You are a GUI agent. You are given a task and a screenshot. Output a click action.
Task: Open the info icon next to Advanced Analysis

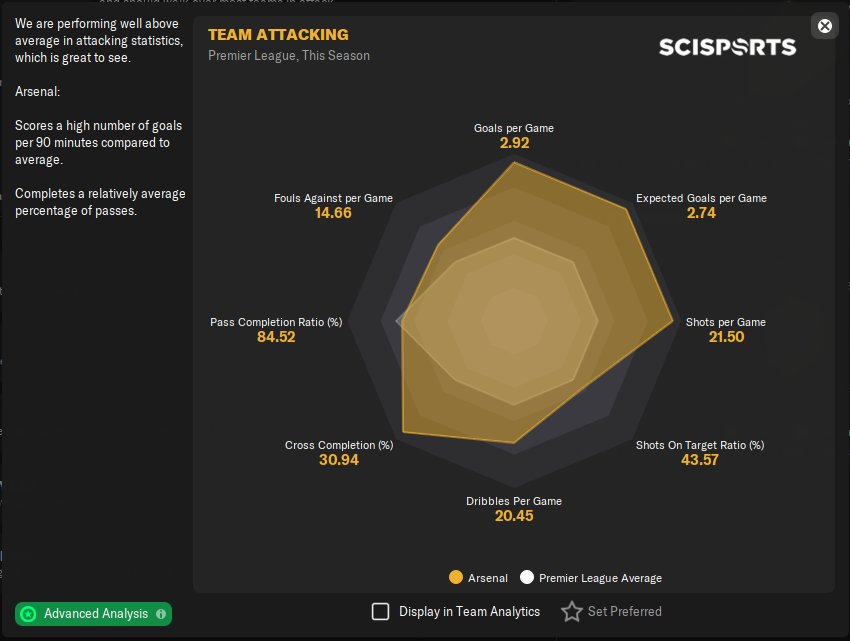tap(161, 614)
